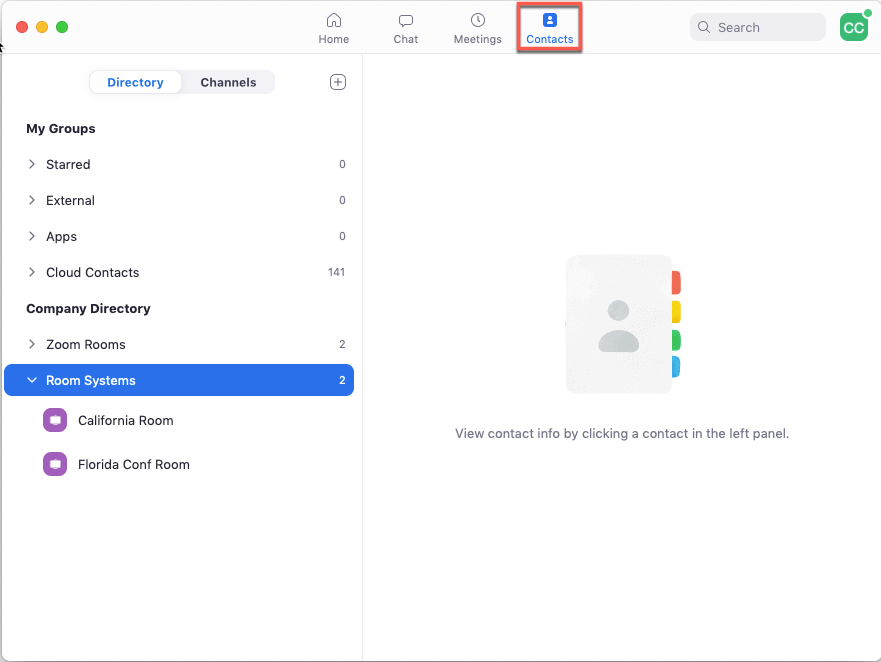Select California Room contact
This screenshot has height=662, width=881.
(179, 420)
